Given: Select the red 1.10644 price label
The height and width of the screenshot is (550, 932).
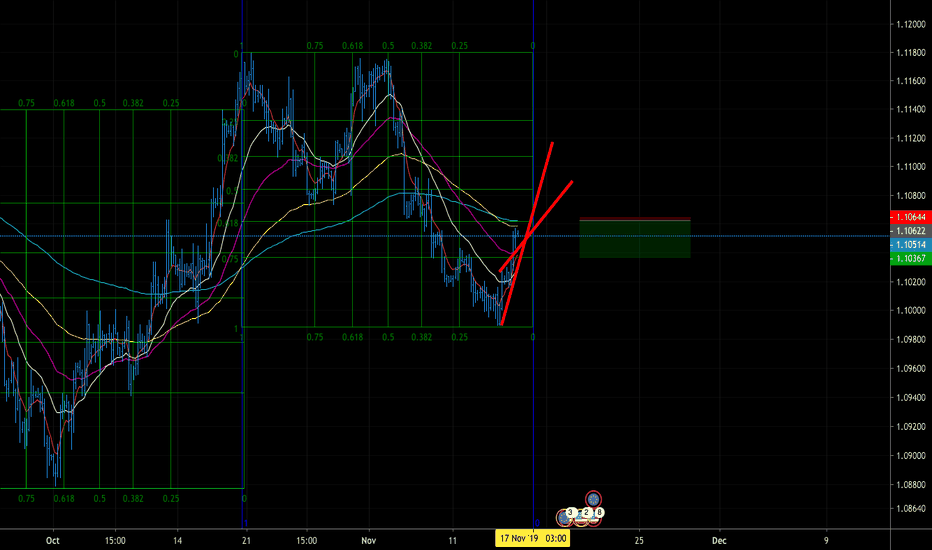Looking at the screenshot, I should (x=909, y=216).
